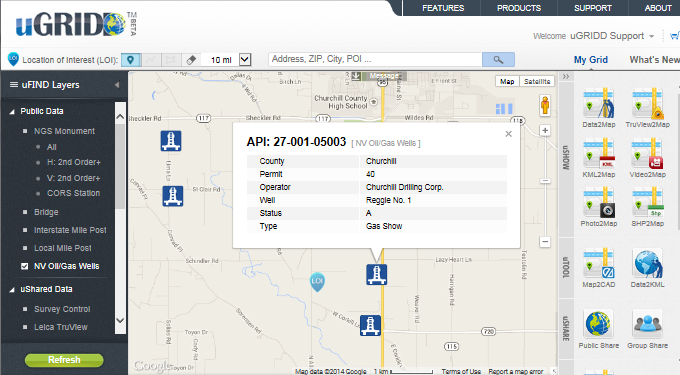Open the Map2CAD tool
This screenshot has height=375, width=680.
(598, 263)
